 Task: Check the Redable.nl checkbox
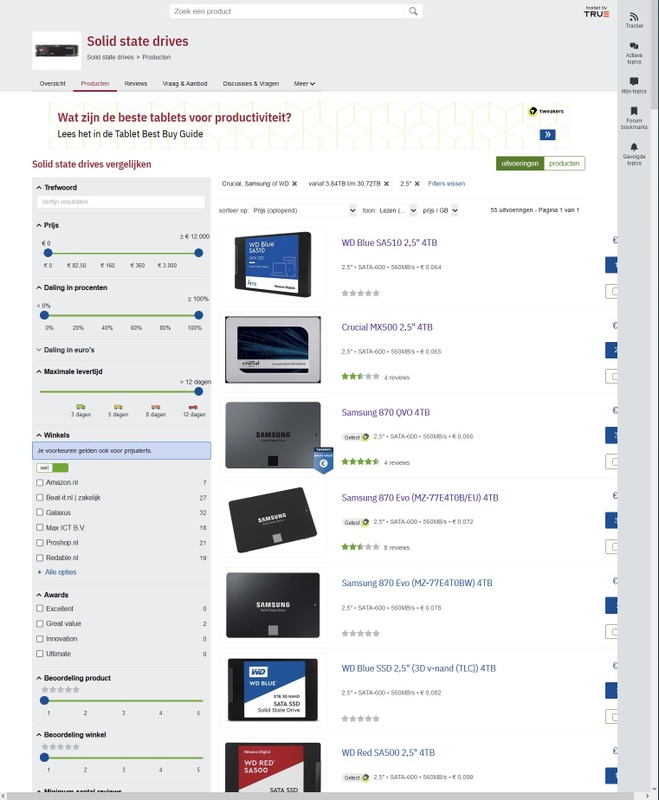[x=40, y=558]
